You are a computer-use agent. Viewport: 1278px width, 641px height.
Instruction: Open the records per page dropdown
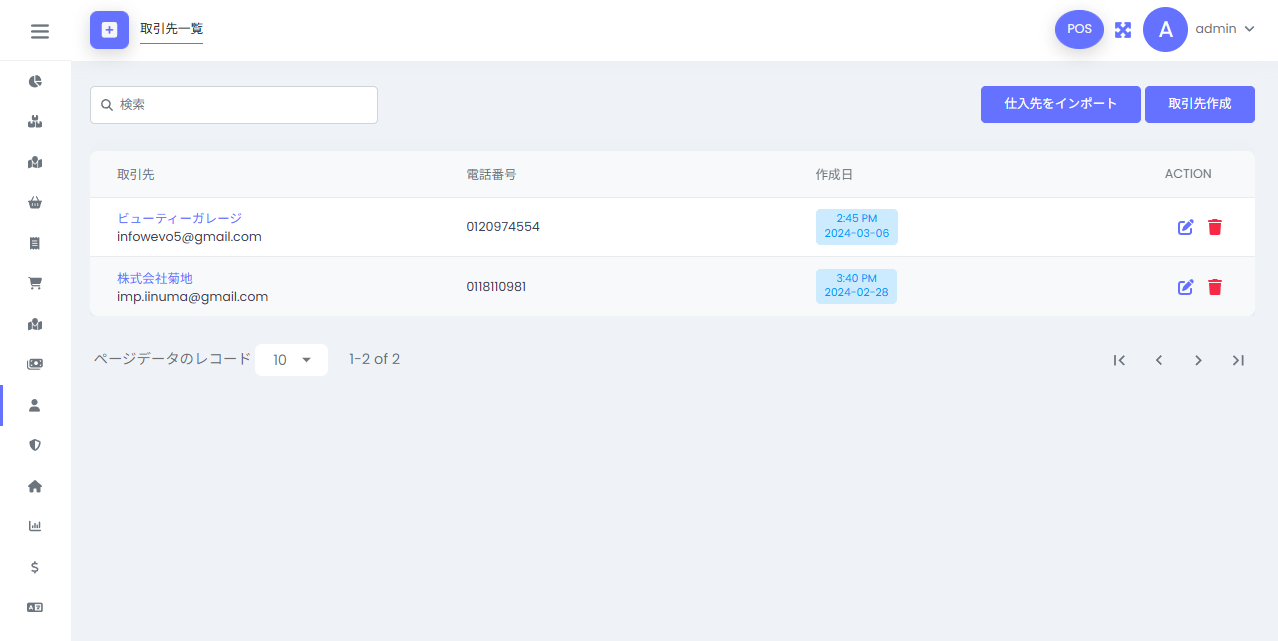coord(291,360)
